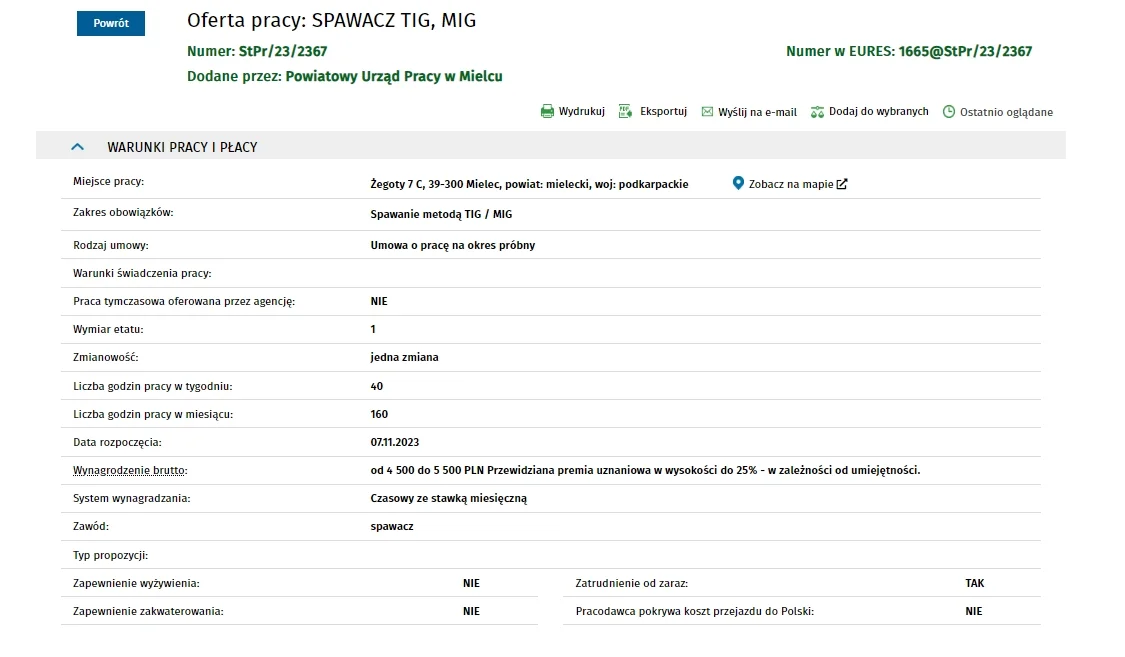Click the favorites icon beside Dodaj do wybranych

817,112
